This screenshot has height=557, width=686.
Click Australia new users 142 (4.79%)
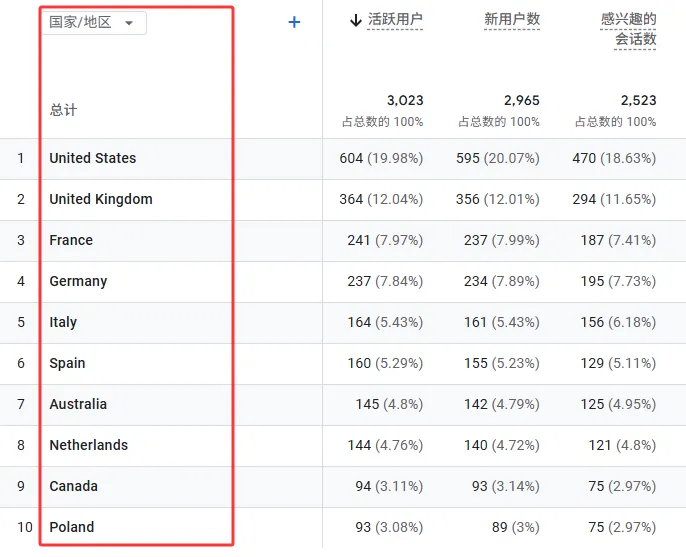tap(502, 404)
